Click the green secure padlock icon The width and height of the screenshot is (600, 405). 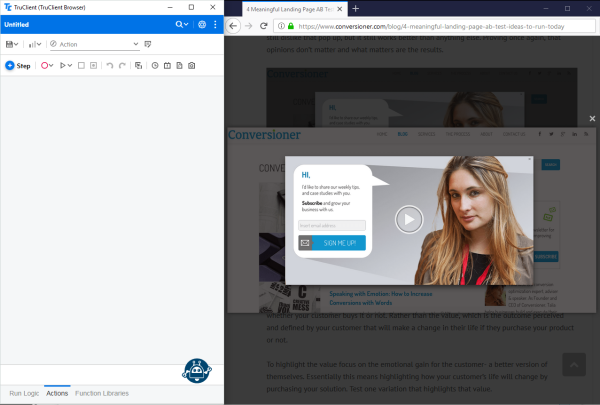(x=291, y=26)
